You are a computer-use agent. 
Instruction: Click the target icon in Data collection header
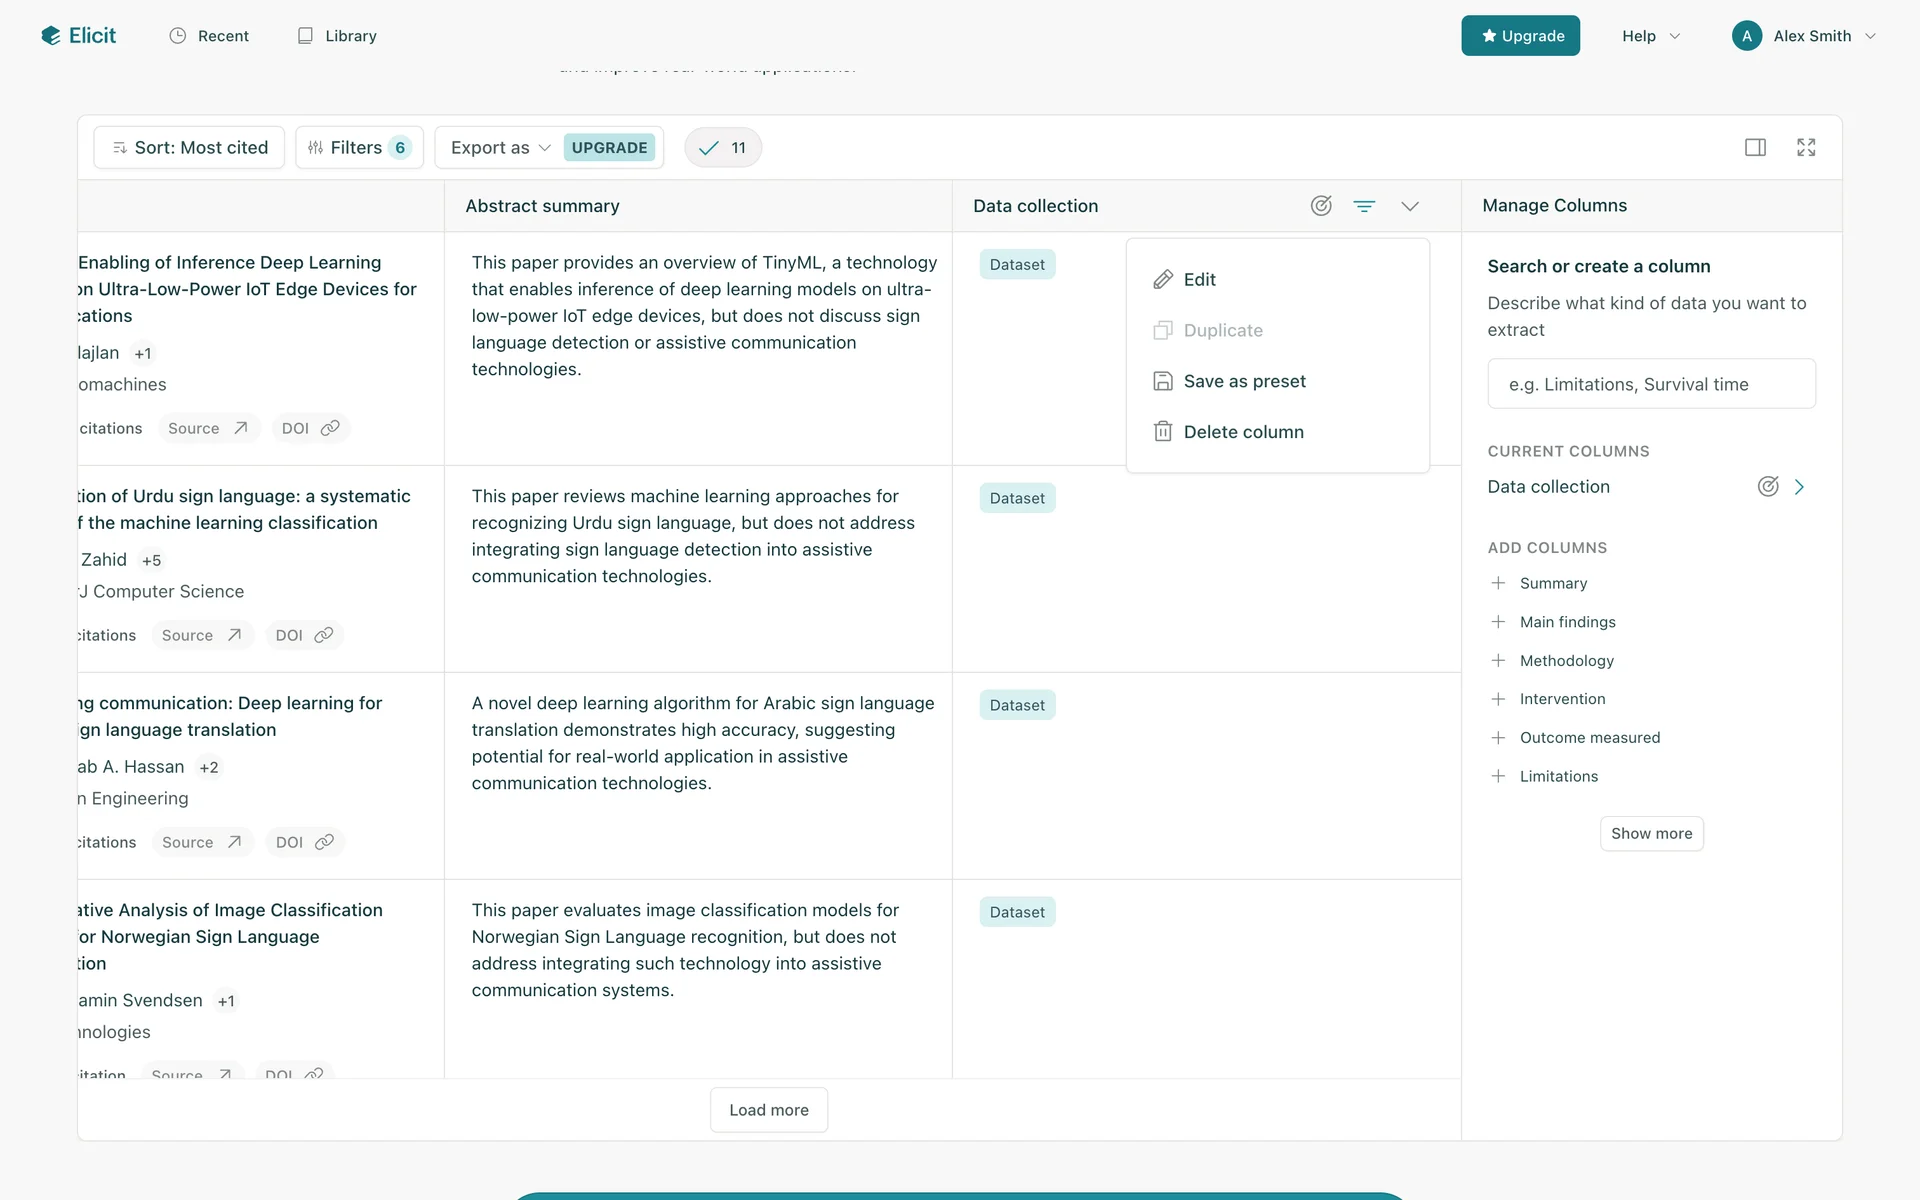click(1321, 206)
